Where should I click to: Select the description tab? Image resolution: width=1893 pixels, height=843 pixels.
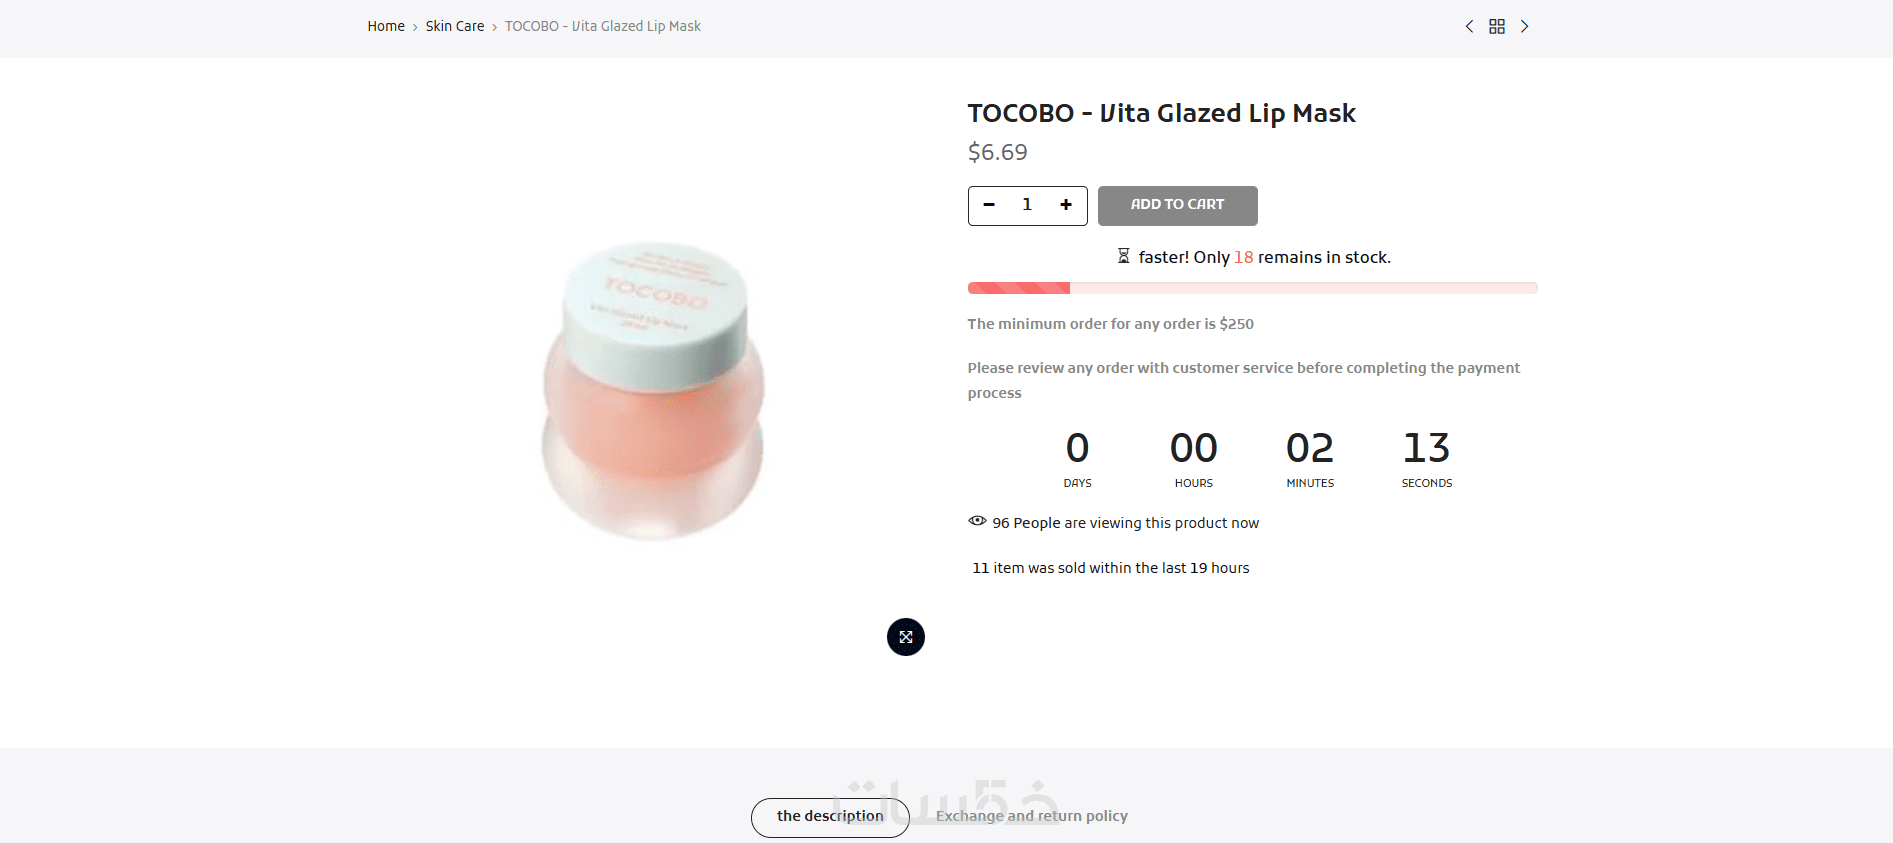(830, 817)
